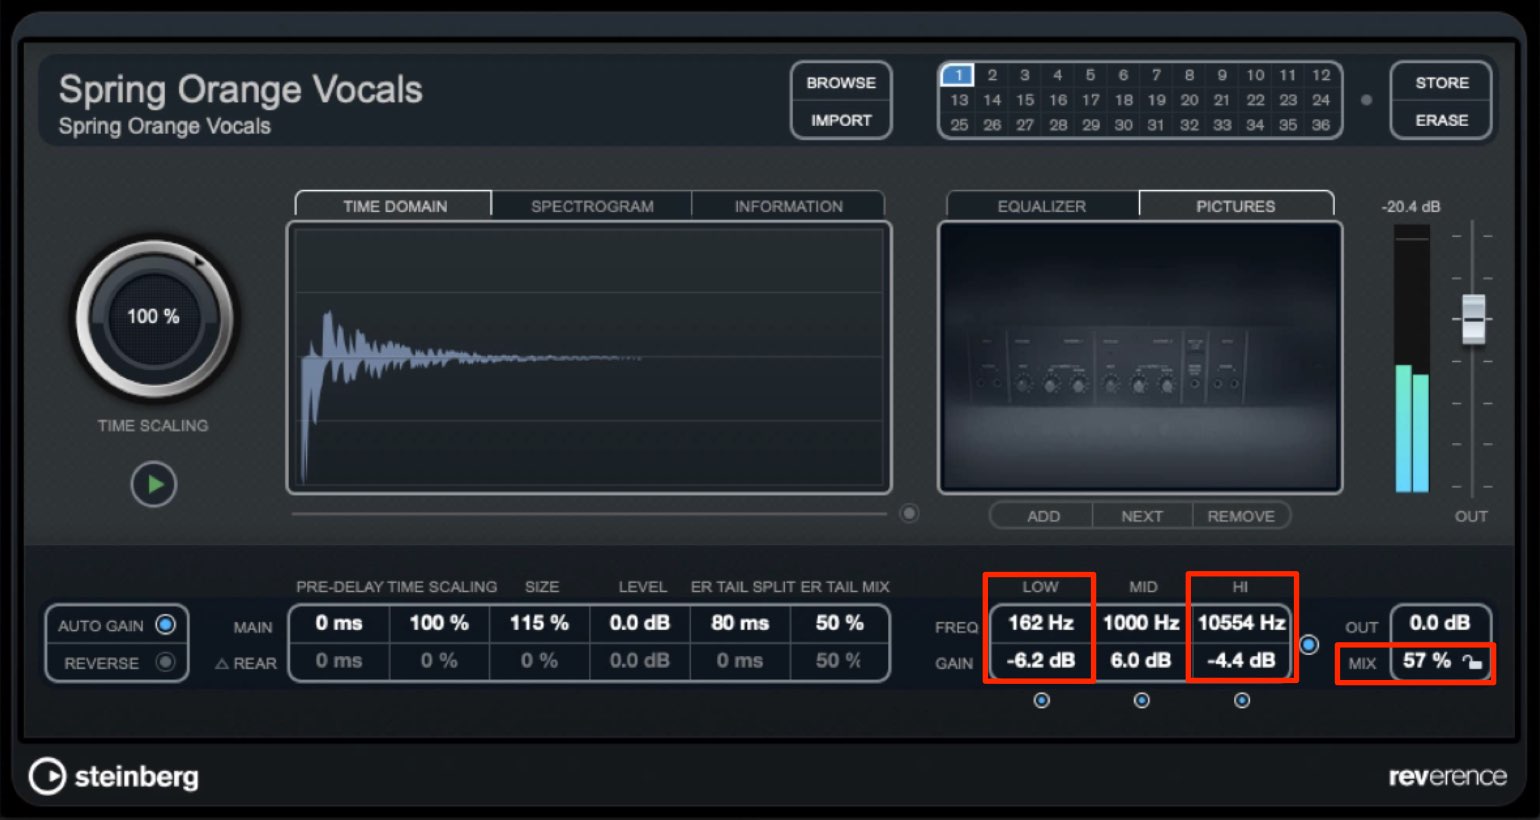Toggle the button beside the impulse trim slider

[x=909, y=513]
